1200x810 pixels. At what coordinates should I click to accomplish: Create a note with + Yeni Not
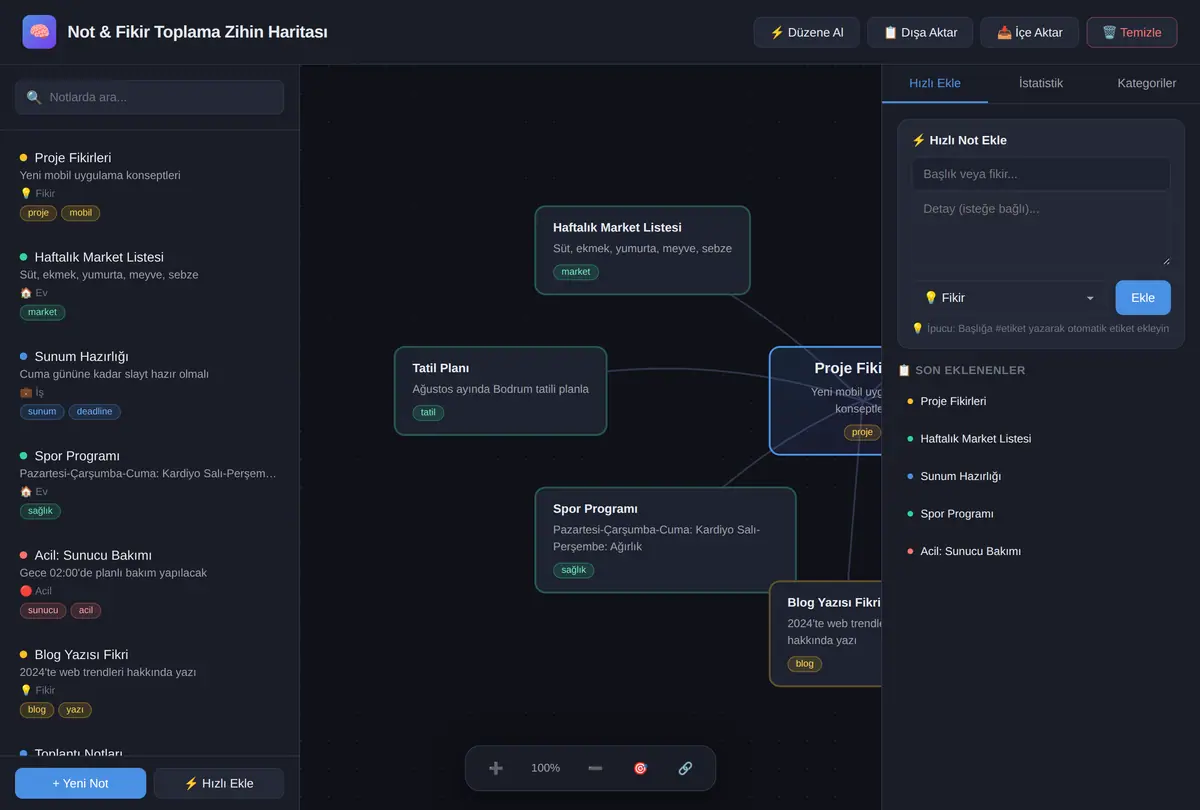80,783
